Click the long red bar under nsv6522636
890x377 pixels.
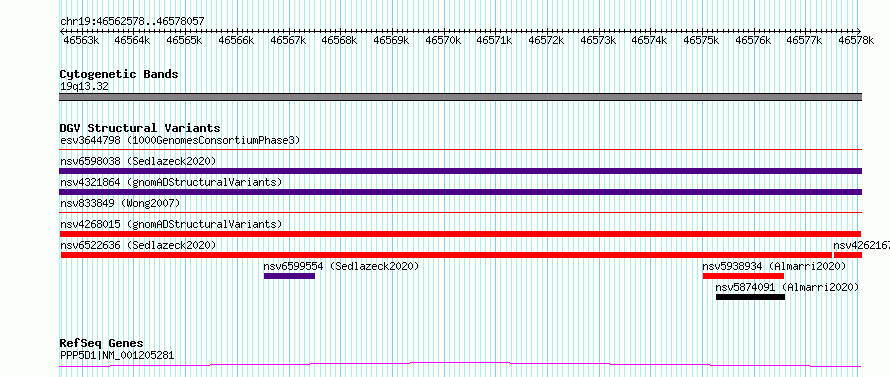(x=446, y=255)
